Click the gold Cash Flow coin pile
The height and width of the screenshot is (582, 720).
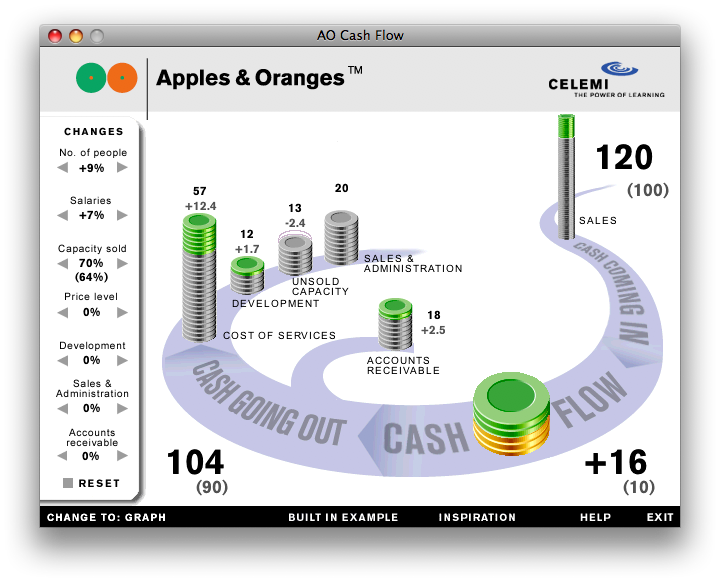pyautogui.click(x=511, y=411)
